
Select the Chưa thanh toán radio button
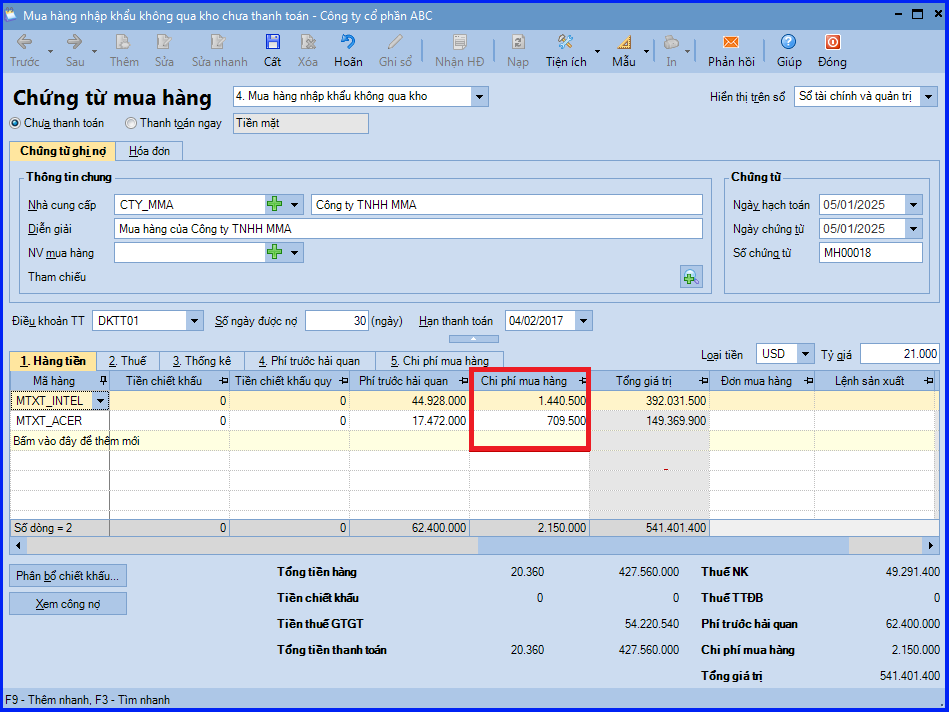[15, 123]
